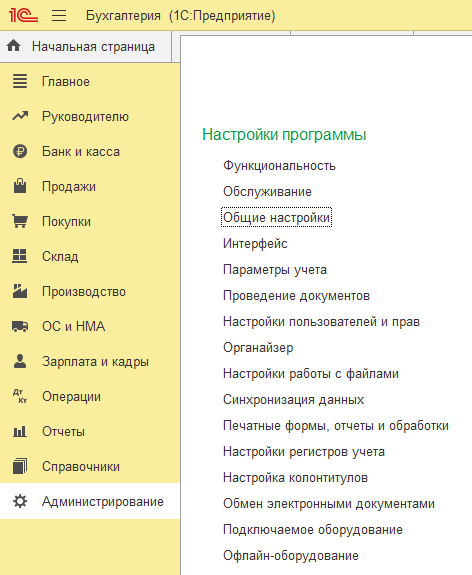Open Печатные формы, отчеты и обработки

[336, 426]
